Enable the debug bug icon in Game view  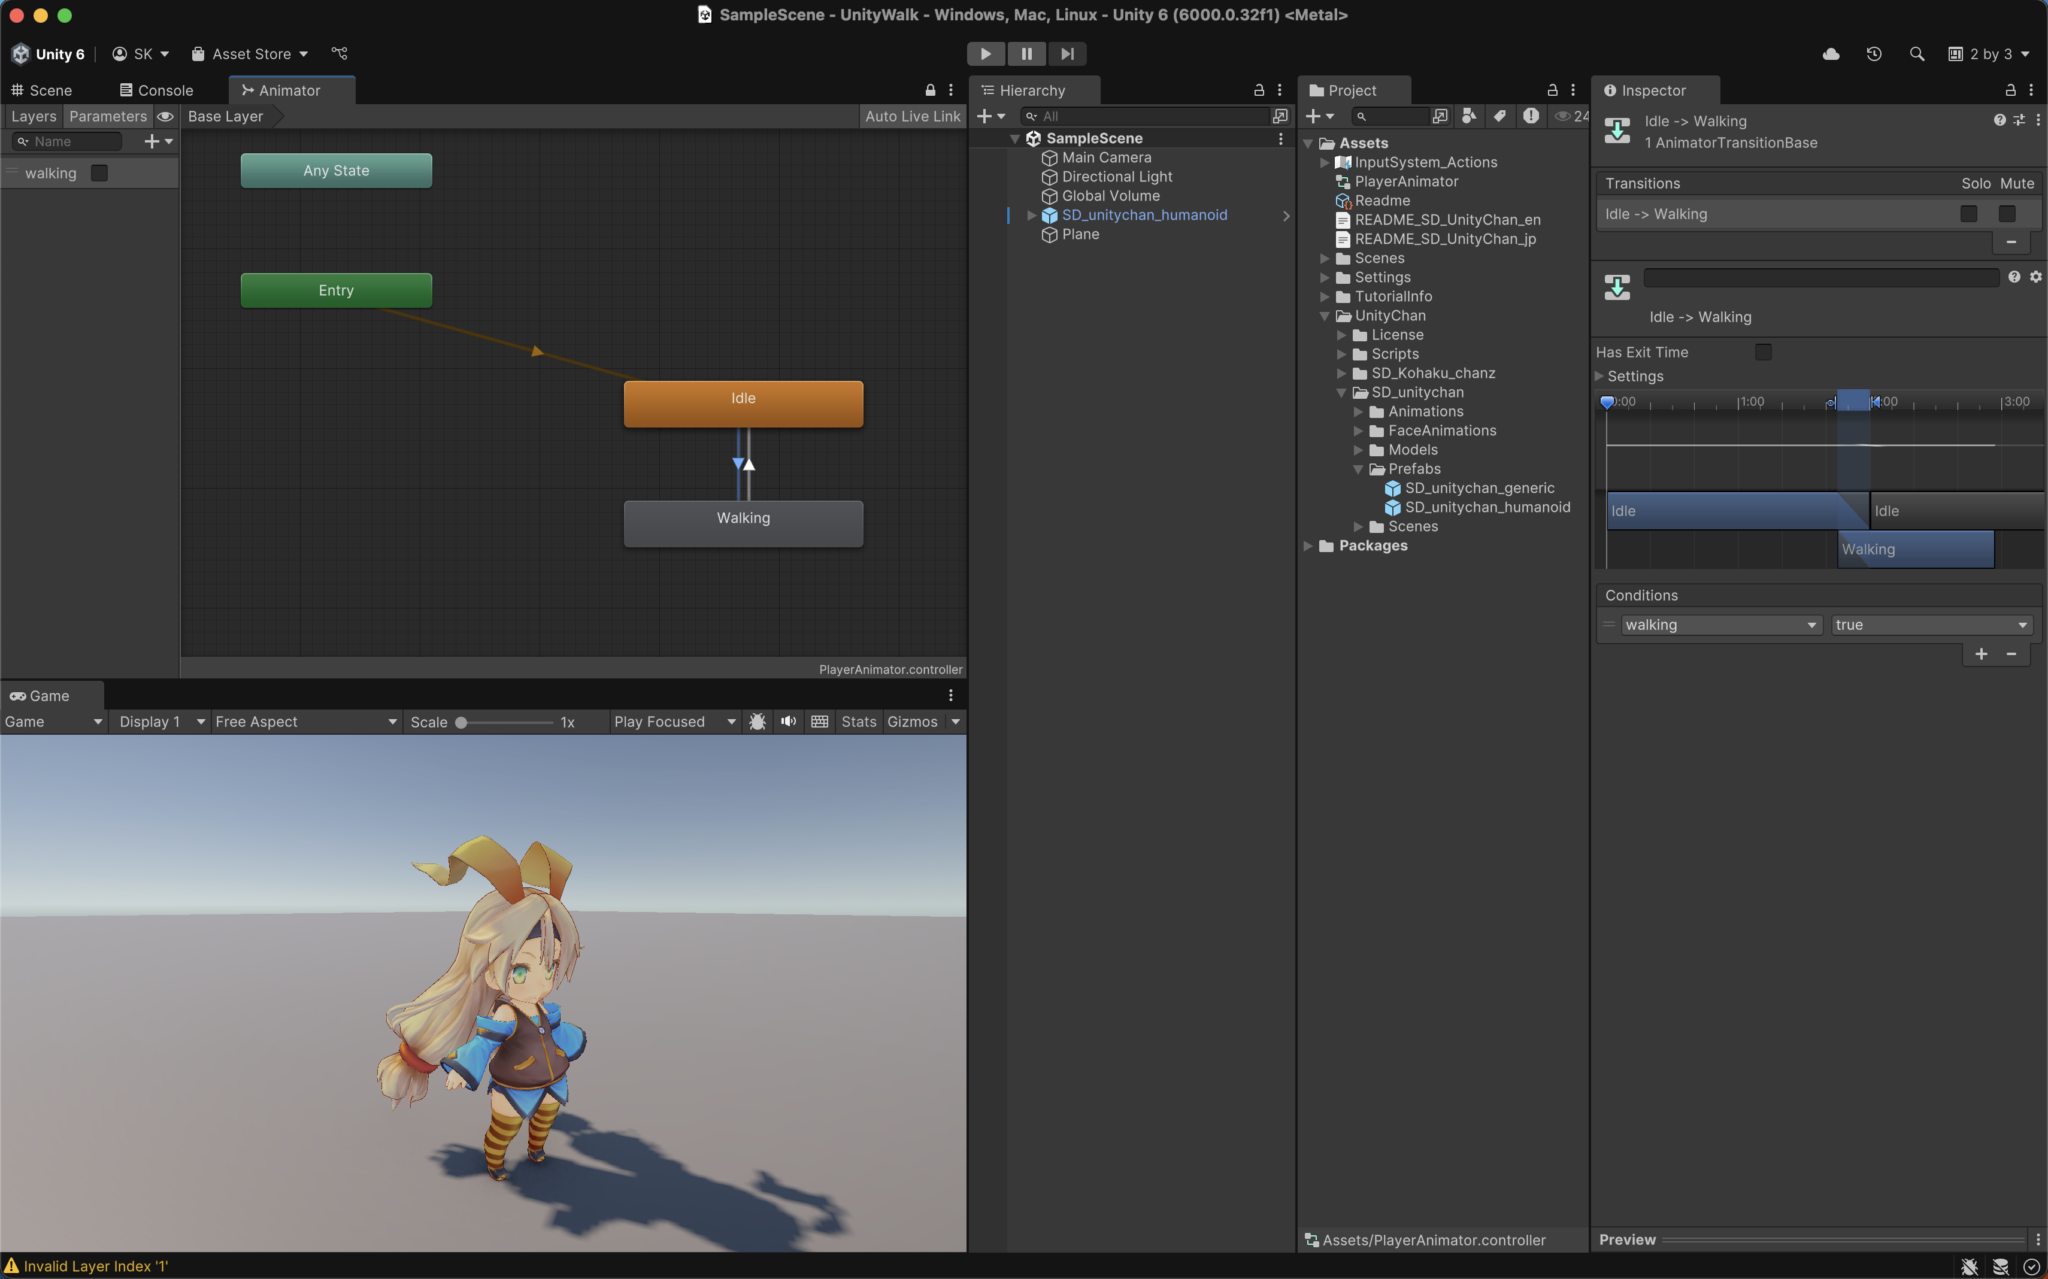[757, 721]
